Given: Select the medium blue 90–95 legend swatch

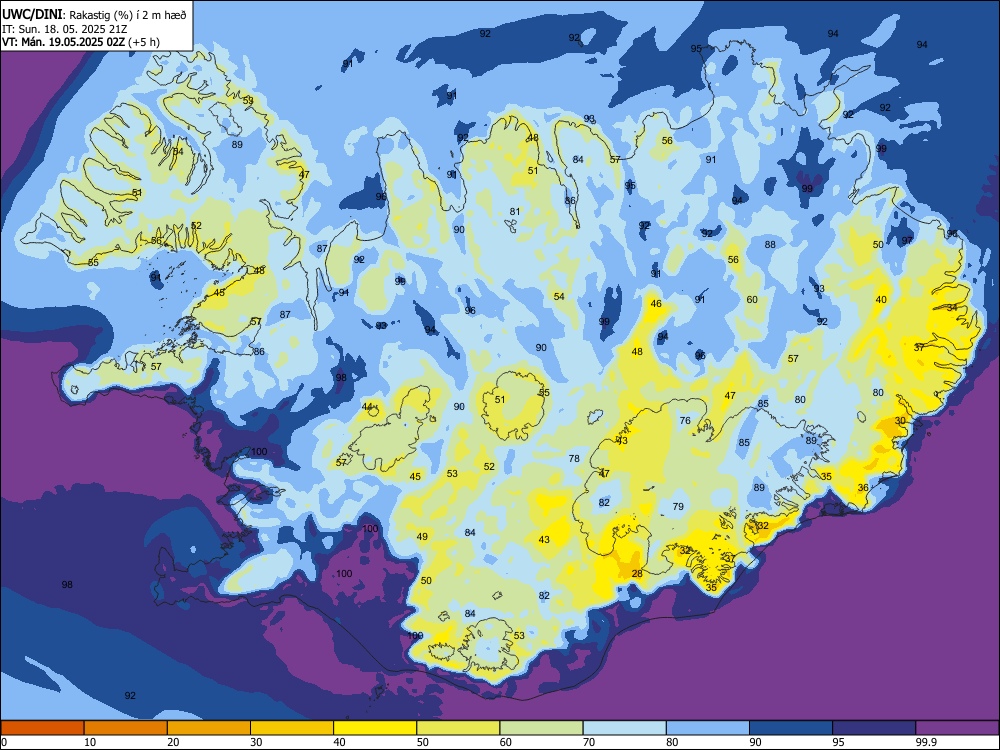Looking at the screenshot, I should 791,728.
